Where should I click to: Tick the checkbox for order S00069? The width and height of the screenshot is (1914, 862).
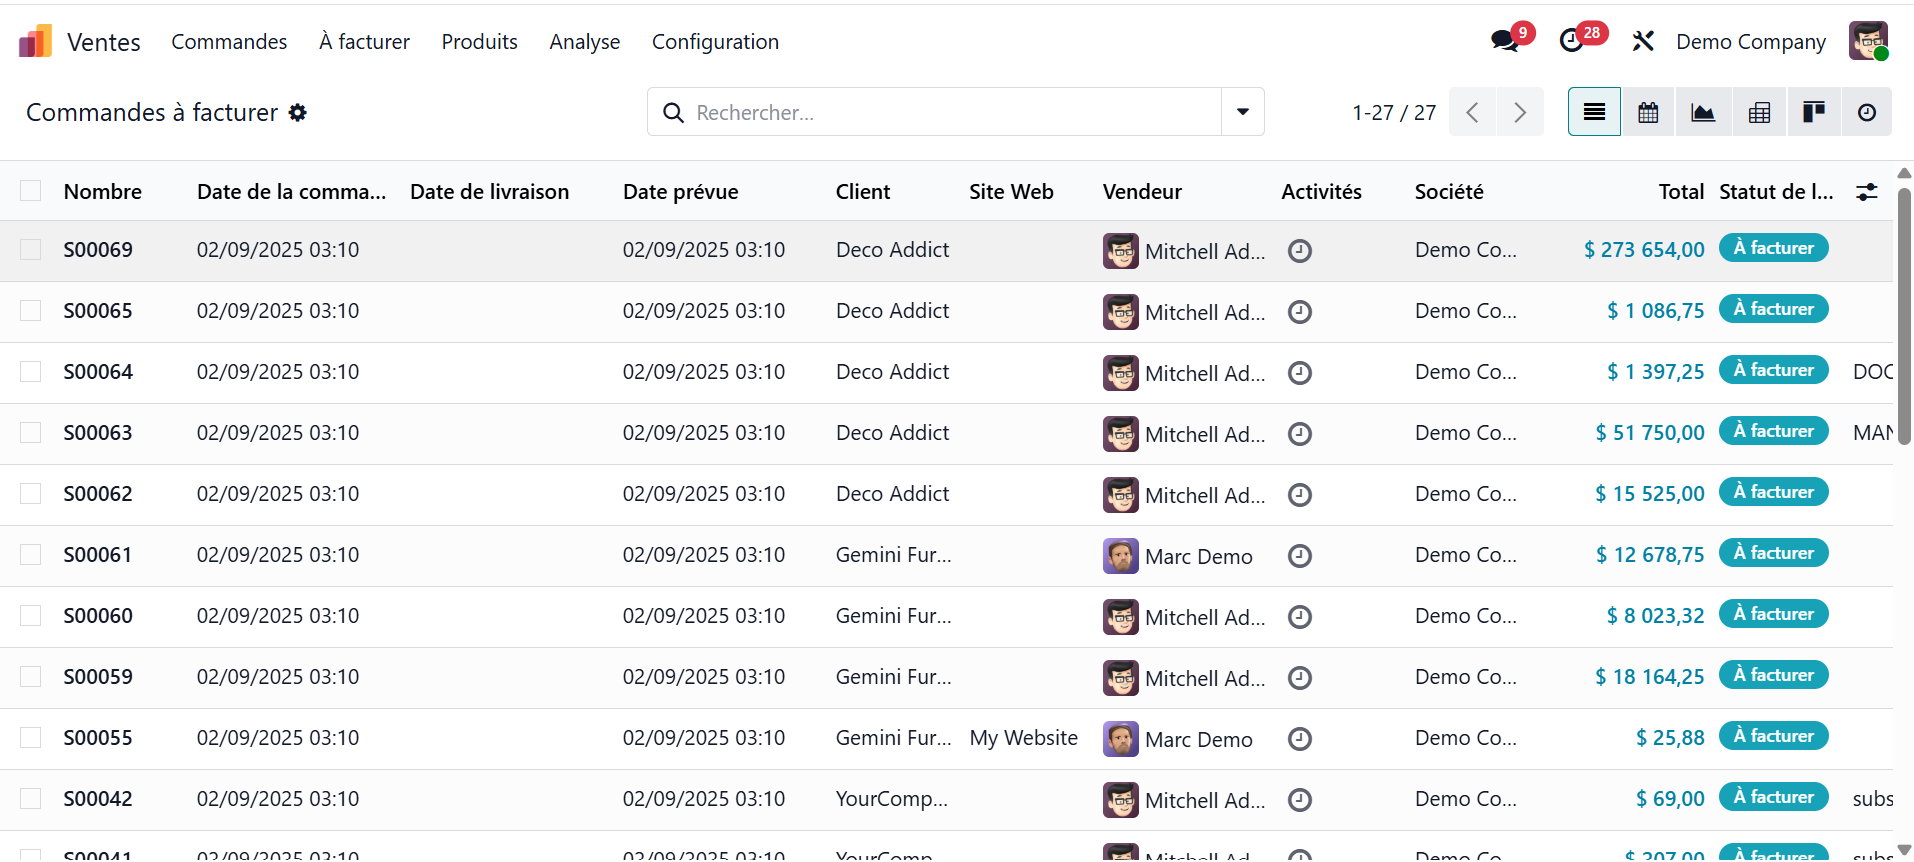(31, 250)
